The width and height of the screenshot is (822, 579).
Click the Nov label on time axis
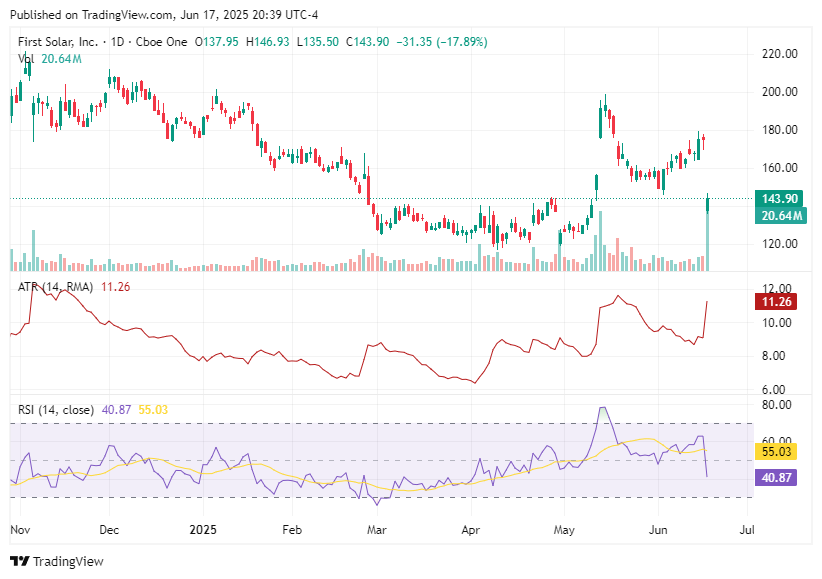pyautogui.click(x=20, y=530)
